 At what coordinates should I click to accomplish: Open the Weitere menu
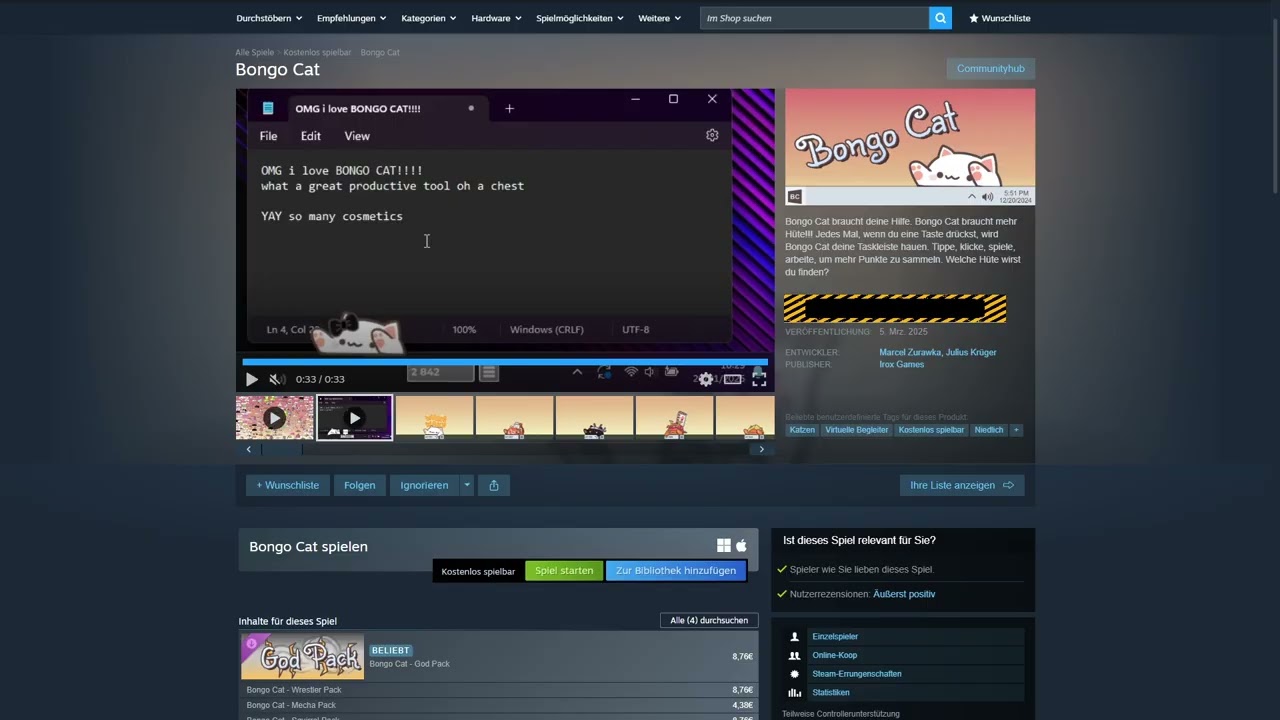[659, 18]
